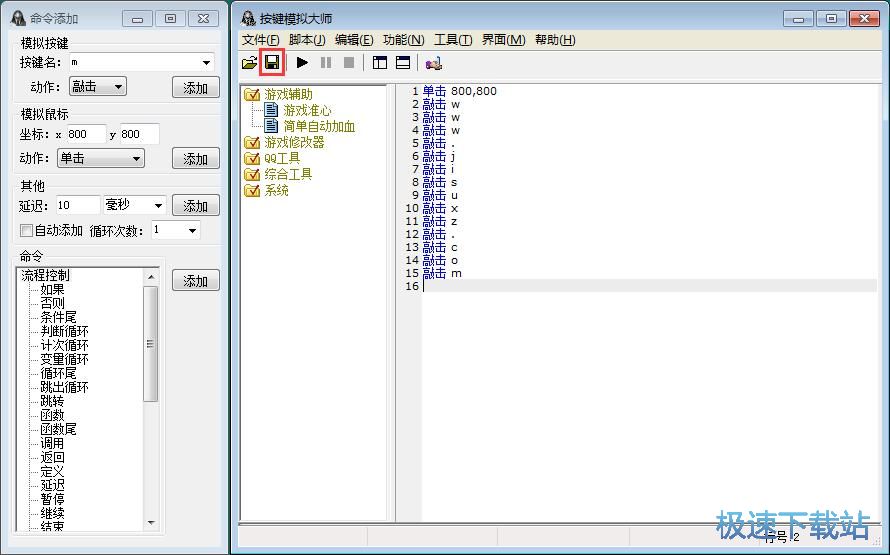Select 跳转 command in list

pos(52,401)
